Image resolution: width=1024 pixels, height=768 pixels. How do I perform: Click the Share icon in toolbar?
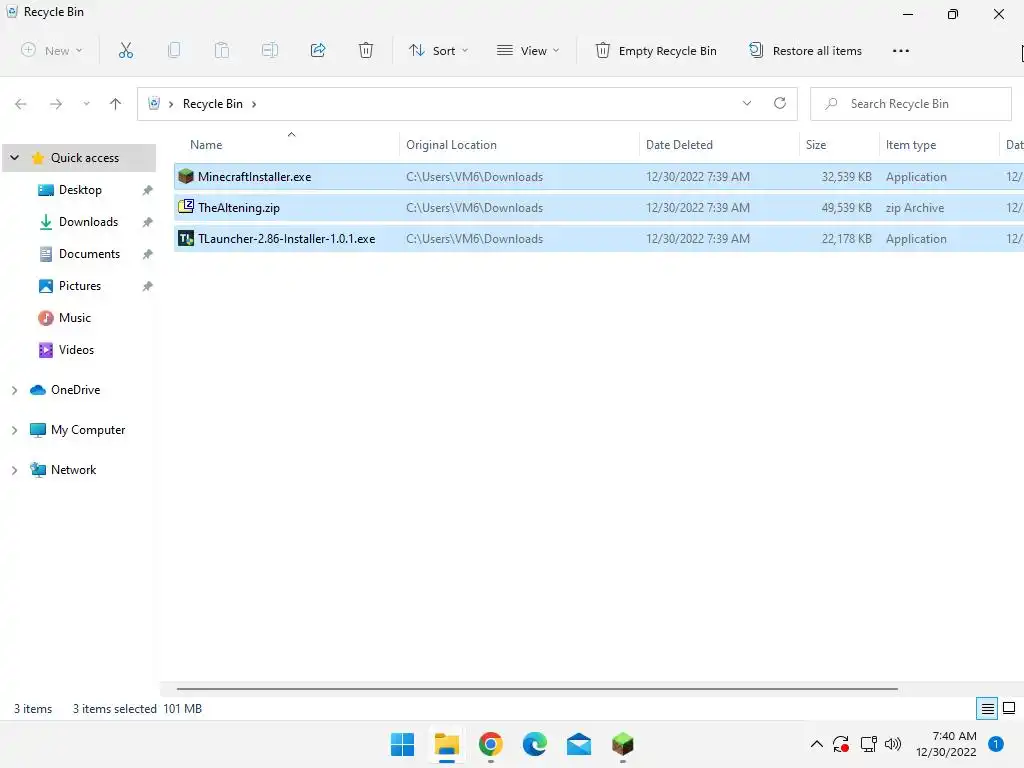coord(318,50)
